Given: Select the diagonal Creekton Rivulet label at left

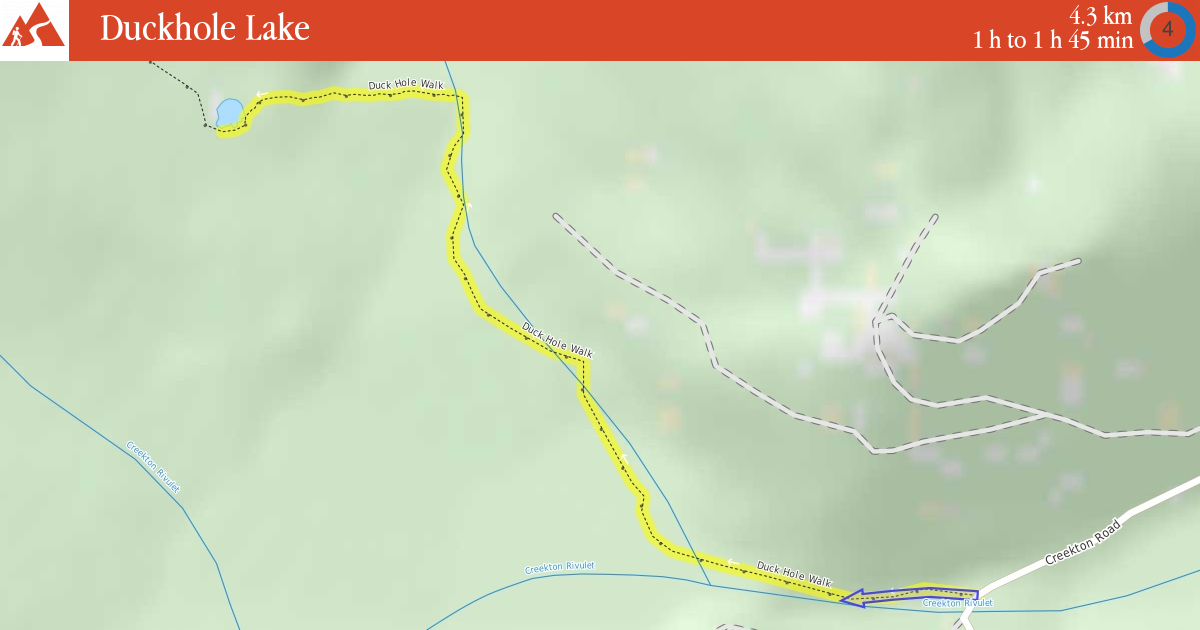Looking at the screenshot, I should [x=153, y=467].
